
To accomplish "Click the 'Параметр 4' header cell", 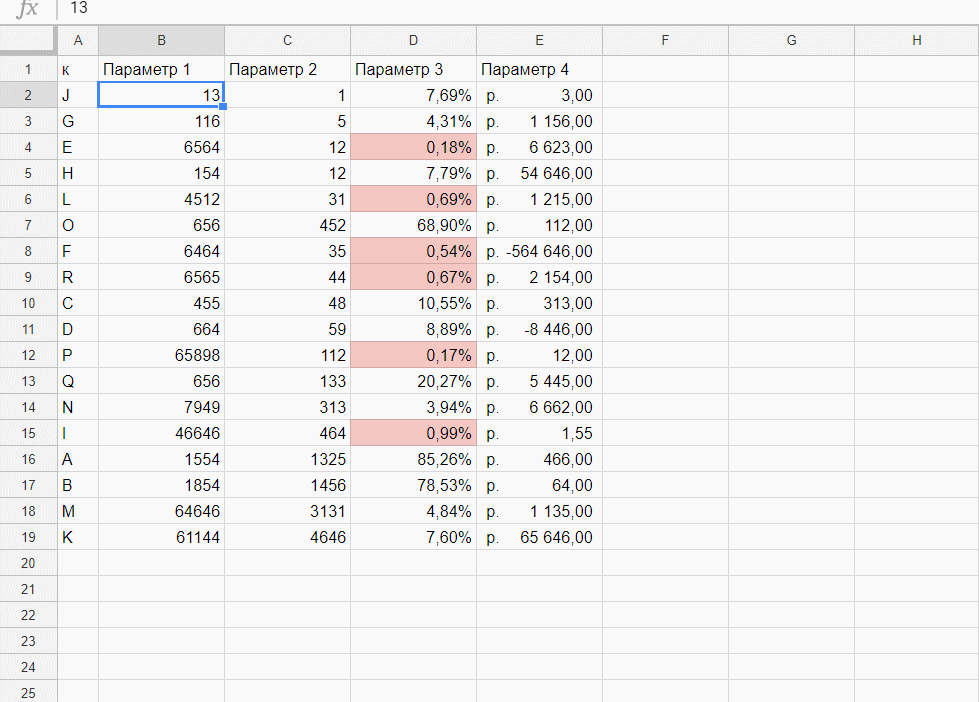I will pos(539,69).
